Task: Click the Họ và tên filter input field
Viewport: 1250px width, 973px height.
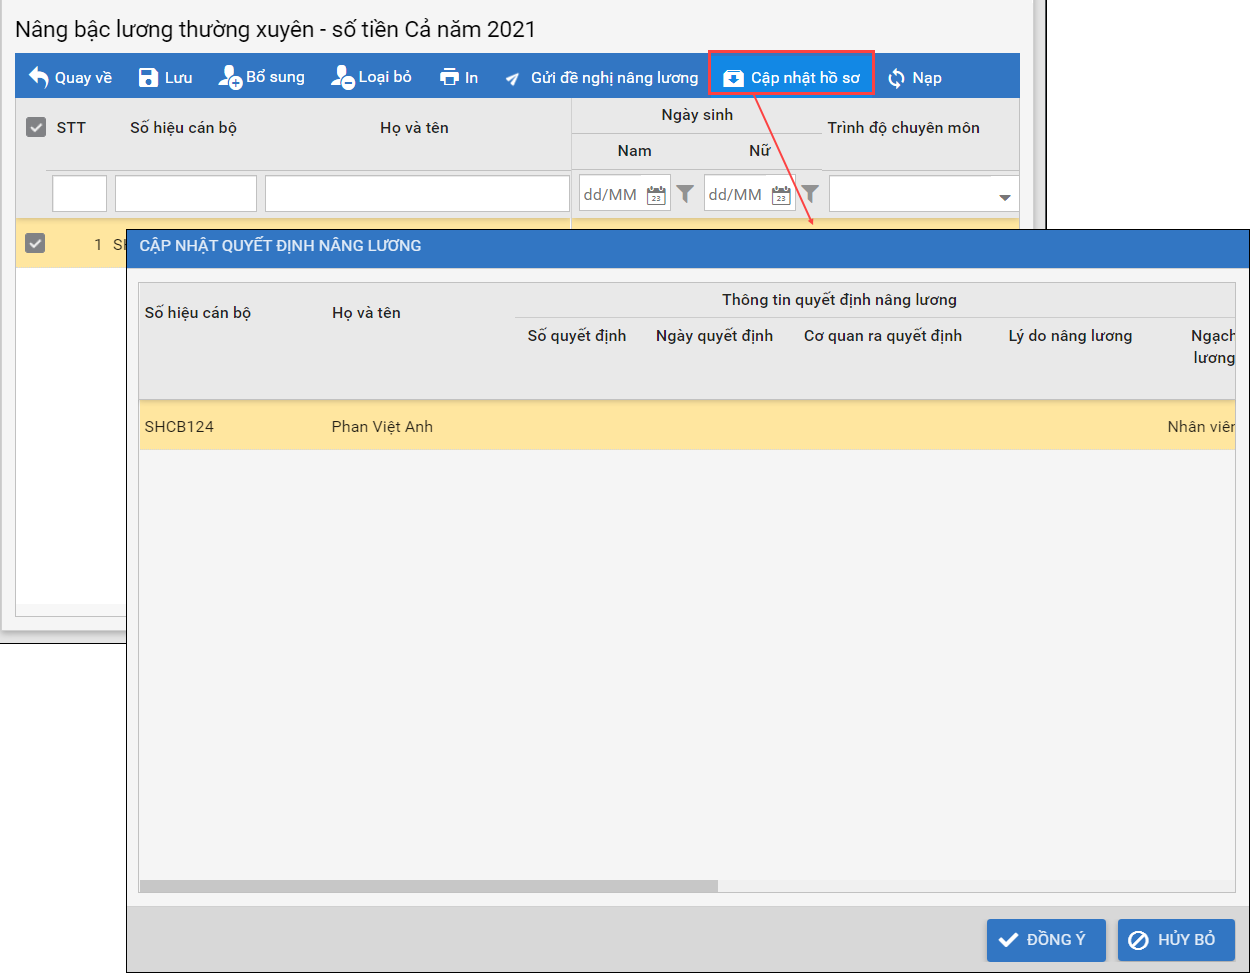Action: pos(417,194)
